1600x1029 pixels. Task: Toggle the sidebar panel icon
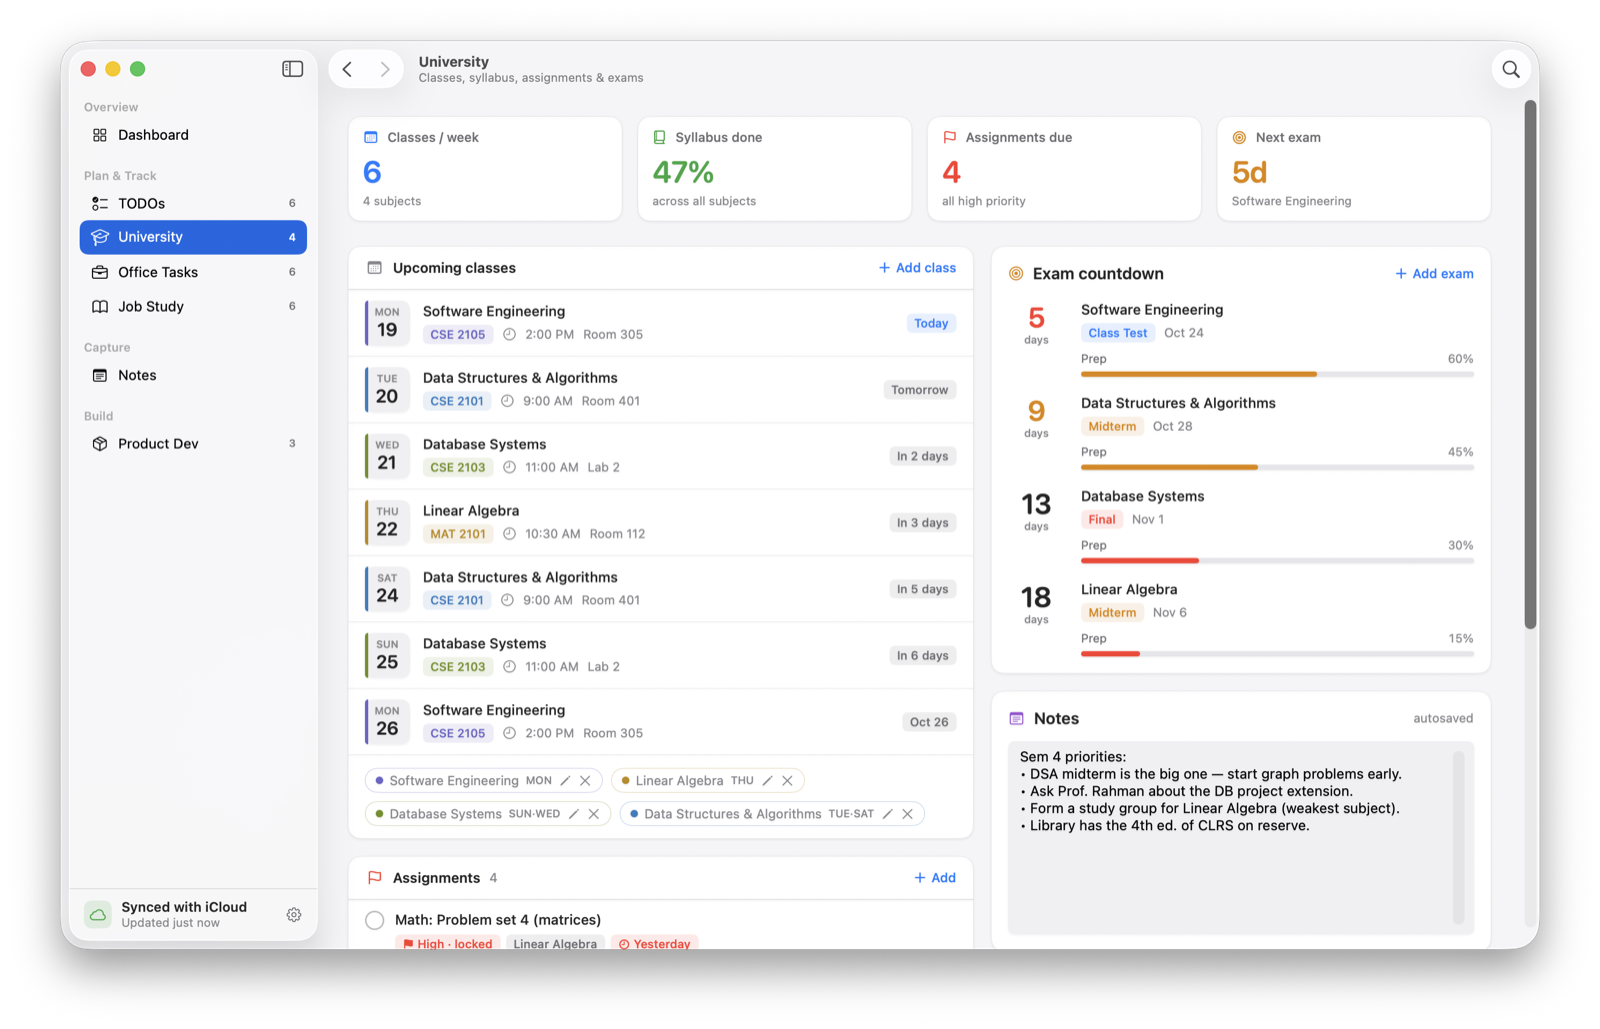(x=292, y=69)
